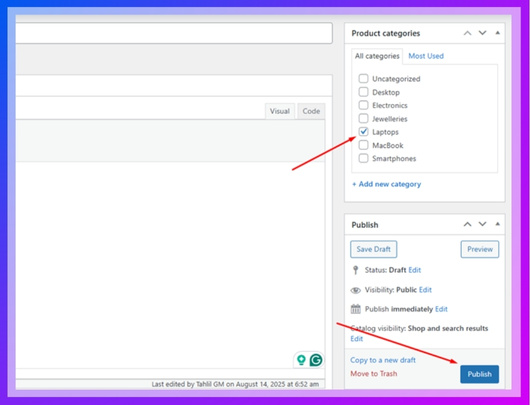Image resolution: width=530 pixels, height=405 pixels.
Task: Click the Grammarly icon in the editor
Action: click(316, 360)
